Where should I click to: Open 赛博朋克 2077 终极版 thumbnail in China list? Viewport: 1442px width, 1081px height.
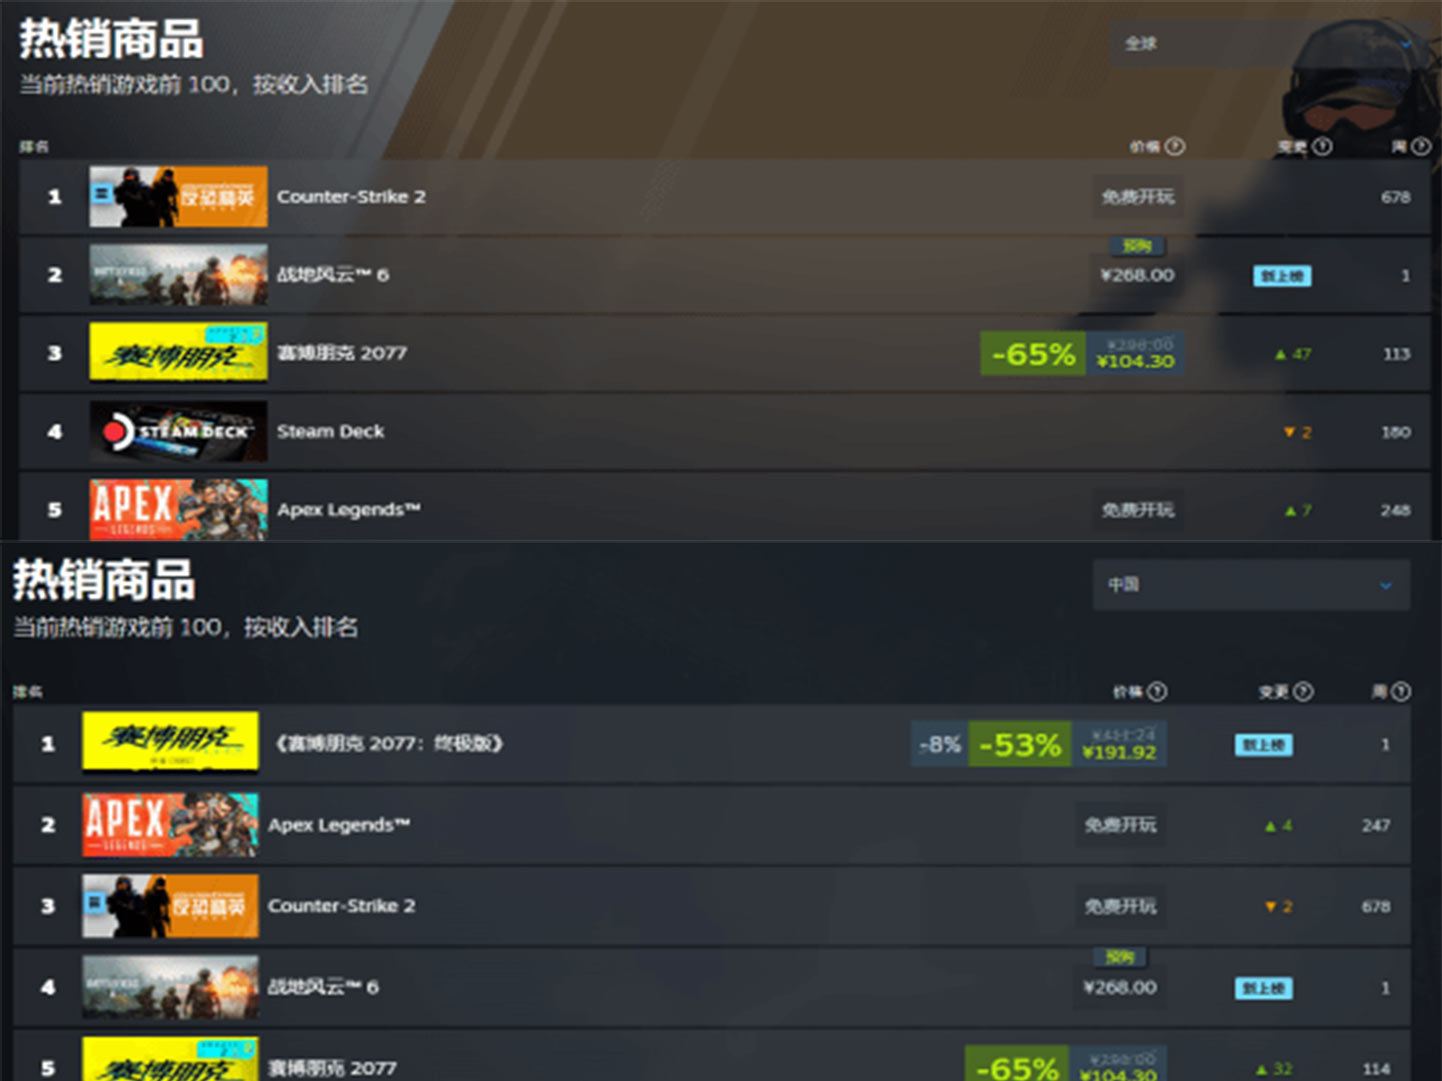point(170,743)
